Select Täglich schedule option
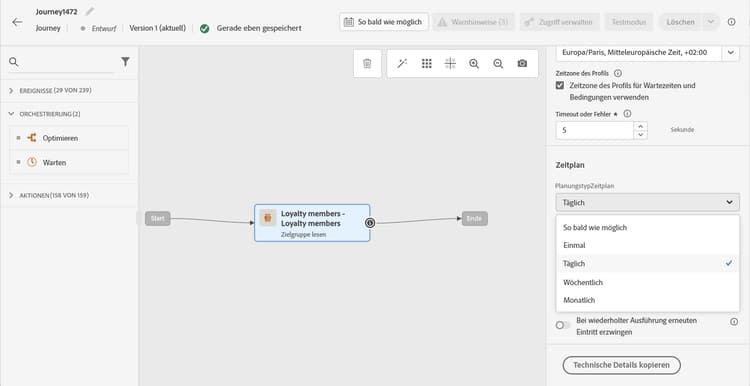Image resolution: width=750 pixels, height=386 pixels. [648, 264]
